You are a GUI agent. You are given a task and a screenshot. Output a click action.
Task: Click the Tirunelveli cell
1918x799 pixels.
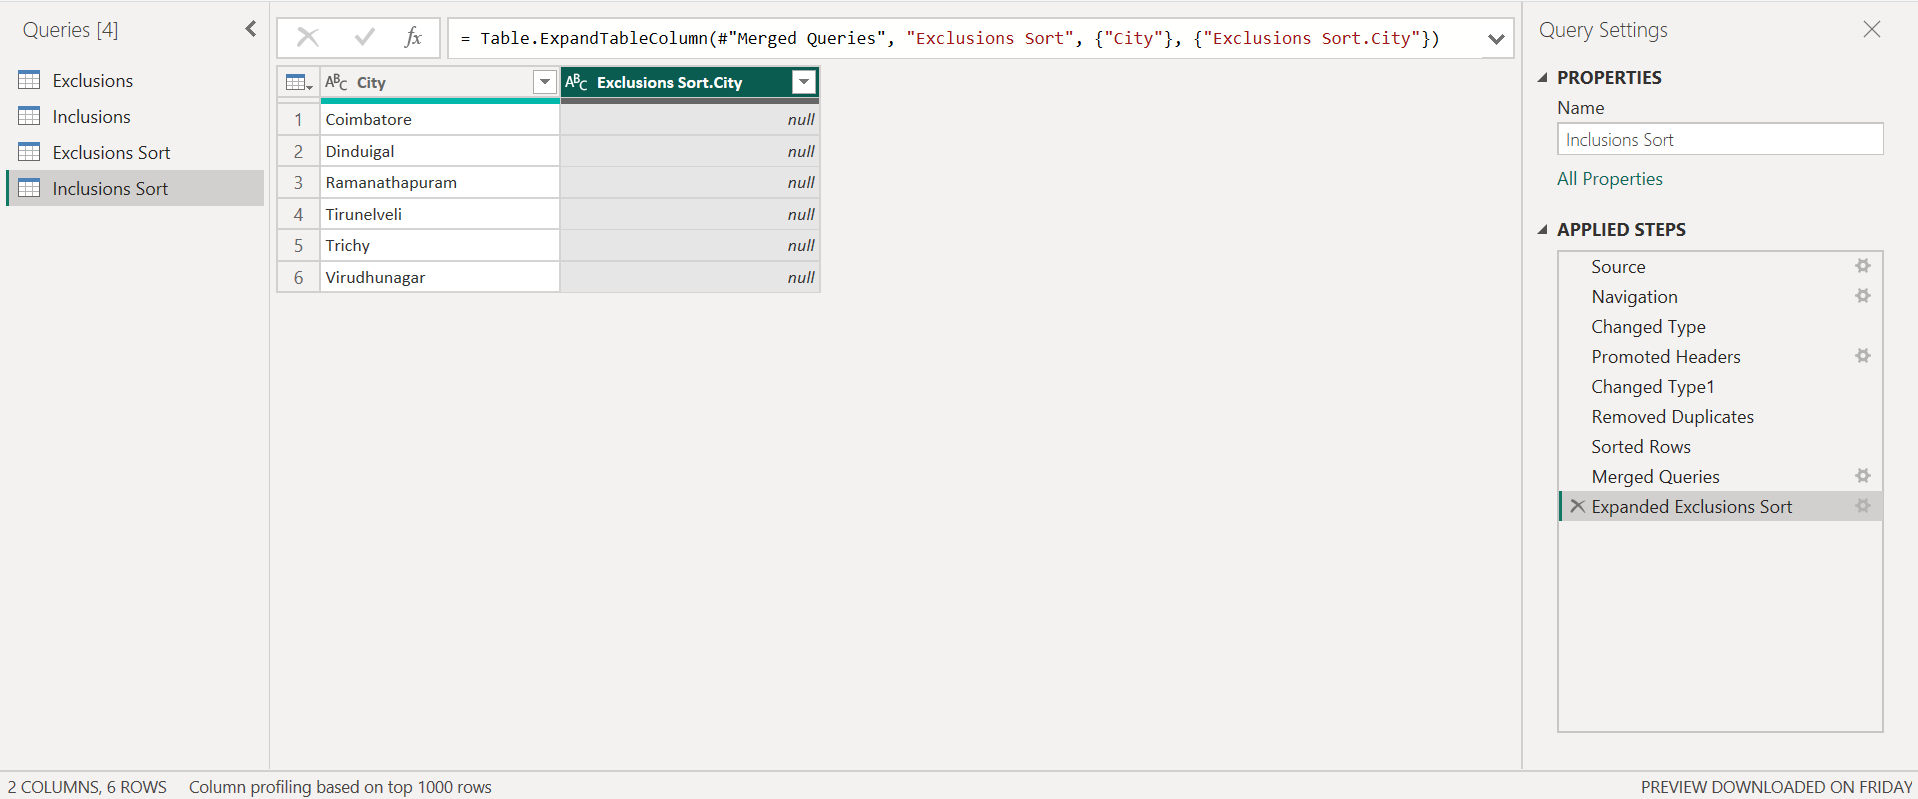point(440,214)
